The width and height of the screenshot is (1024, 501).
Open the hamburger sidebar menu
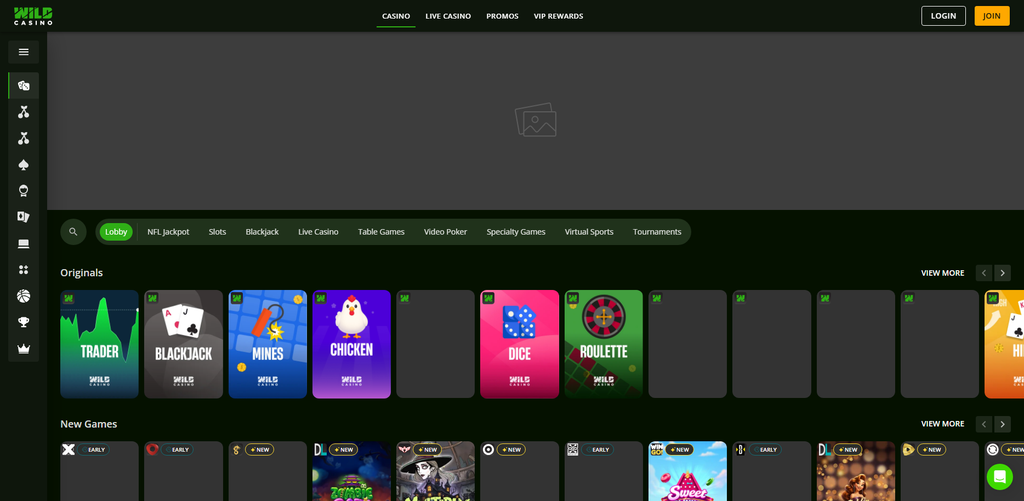(24, 52)
